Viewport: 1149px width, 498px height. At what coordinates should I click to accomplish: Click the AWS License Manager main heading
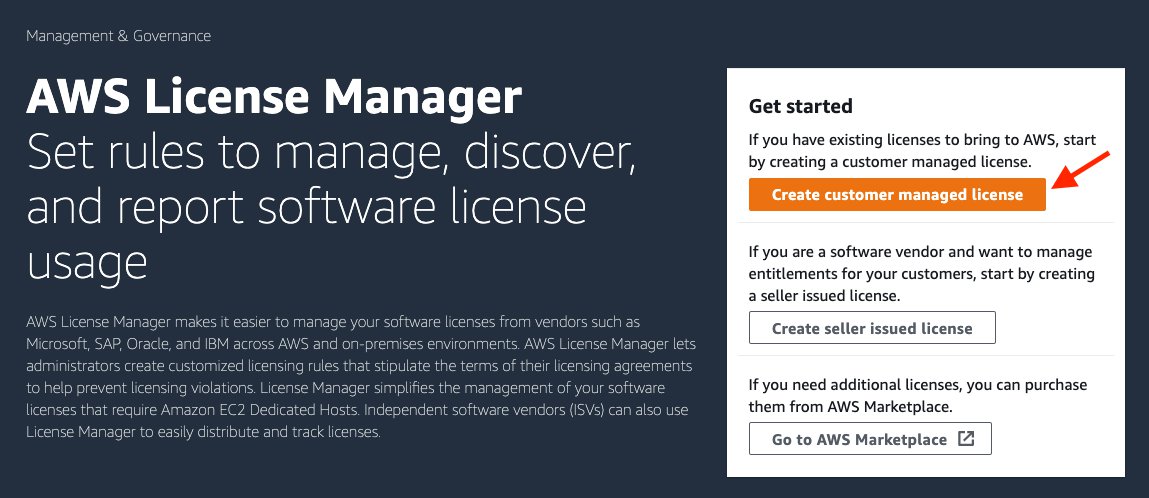[x=274, y=98]
